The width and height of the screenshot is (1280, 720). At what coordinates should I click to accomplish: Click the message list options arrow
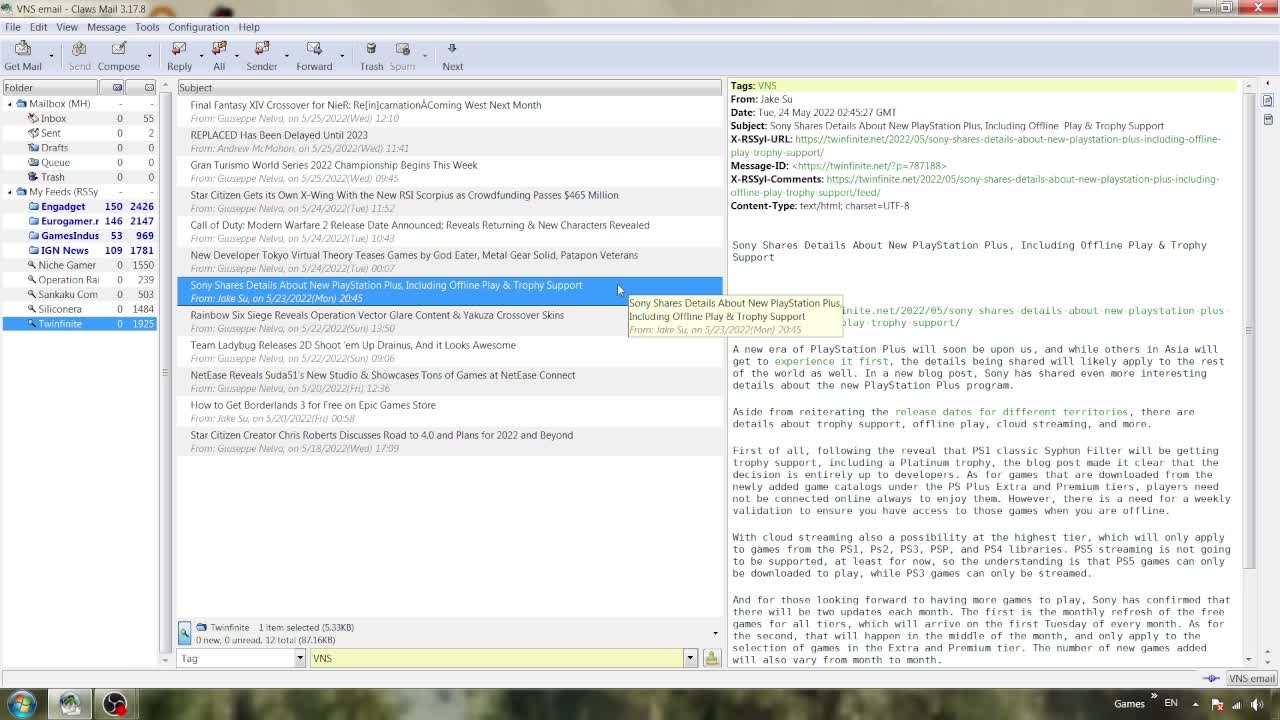(715, 633)
